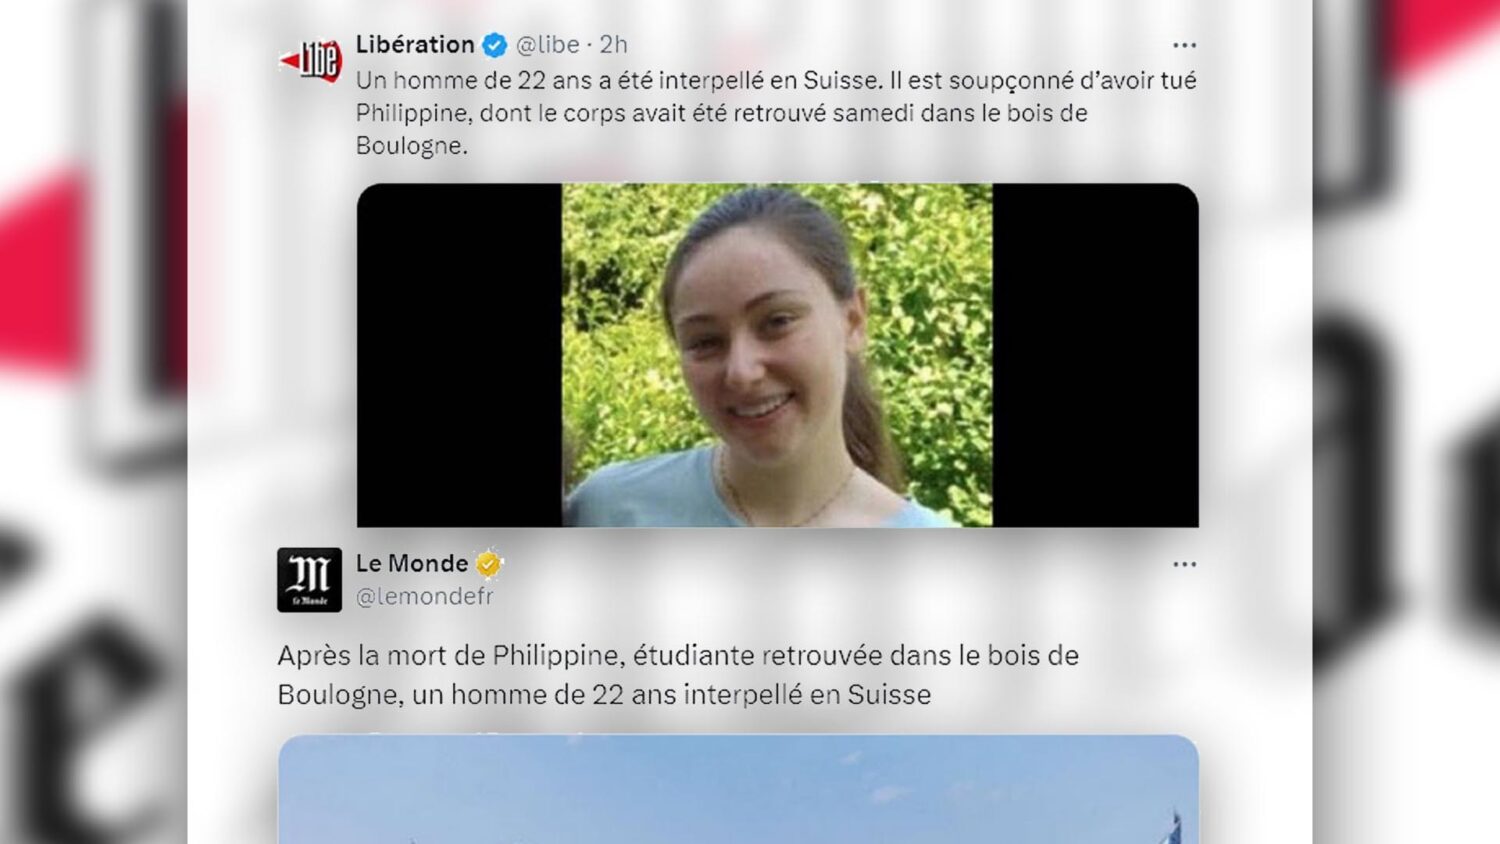Click Le Monde's gold verified badge

pos(488,564)
